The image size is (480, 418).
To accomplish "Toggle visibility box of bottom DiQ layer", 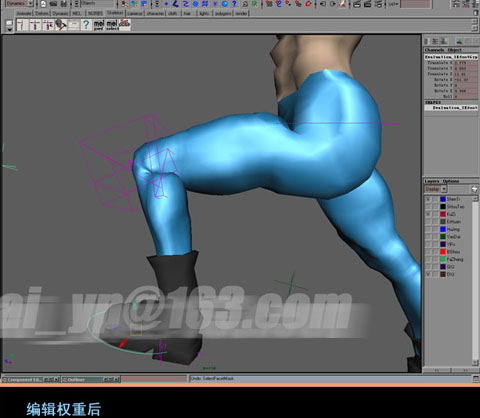I will tap(428, 274).
